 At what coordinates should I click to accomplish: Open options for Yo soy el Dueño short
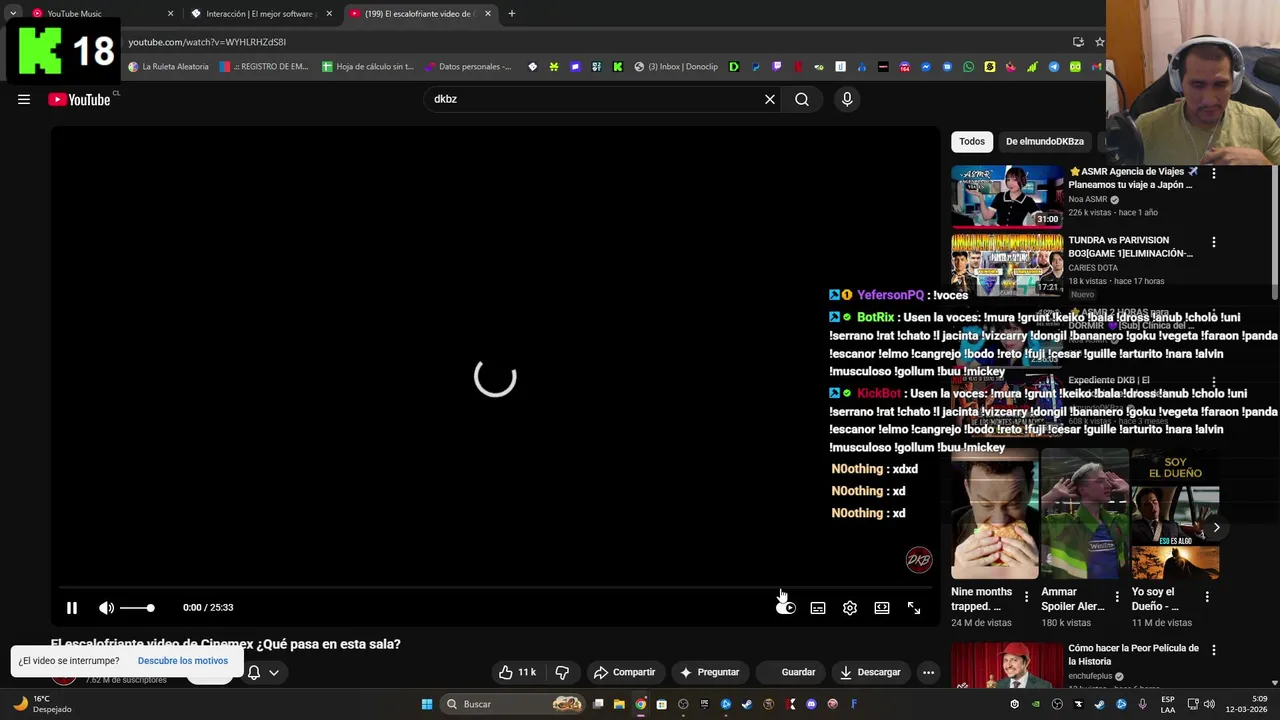click(x=1207, y=597)
